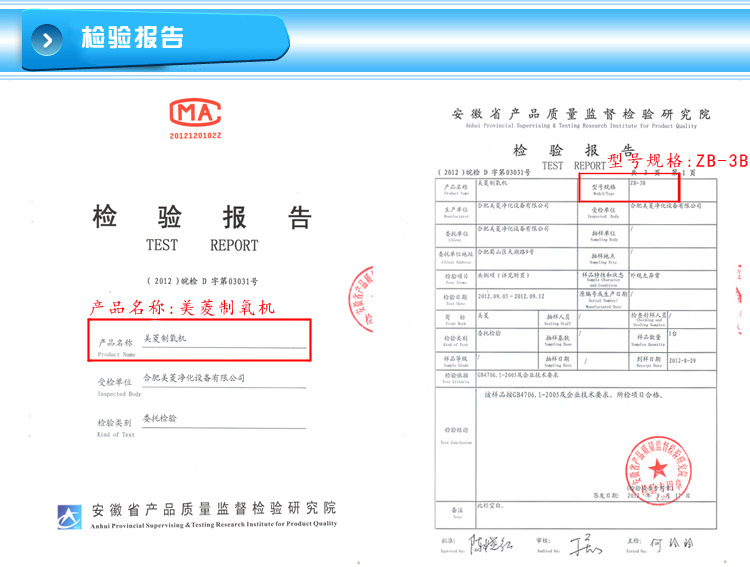Click TEST REPORT text on the cover page
Screen dimensions: 750x567
click(202, 245)
